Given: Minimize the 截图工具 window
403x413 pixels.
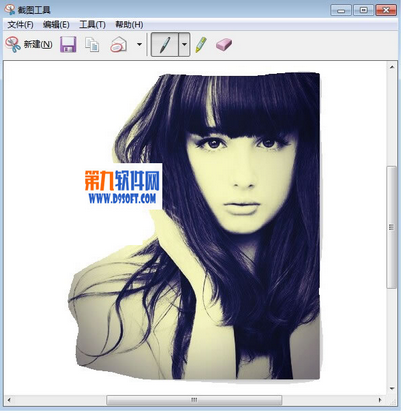Looking at the screenshot, I should [x=341, y=10].
